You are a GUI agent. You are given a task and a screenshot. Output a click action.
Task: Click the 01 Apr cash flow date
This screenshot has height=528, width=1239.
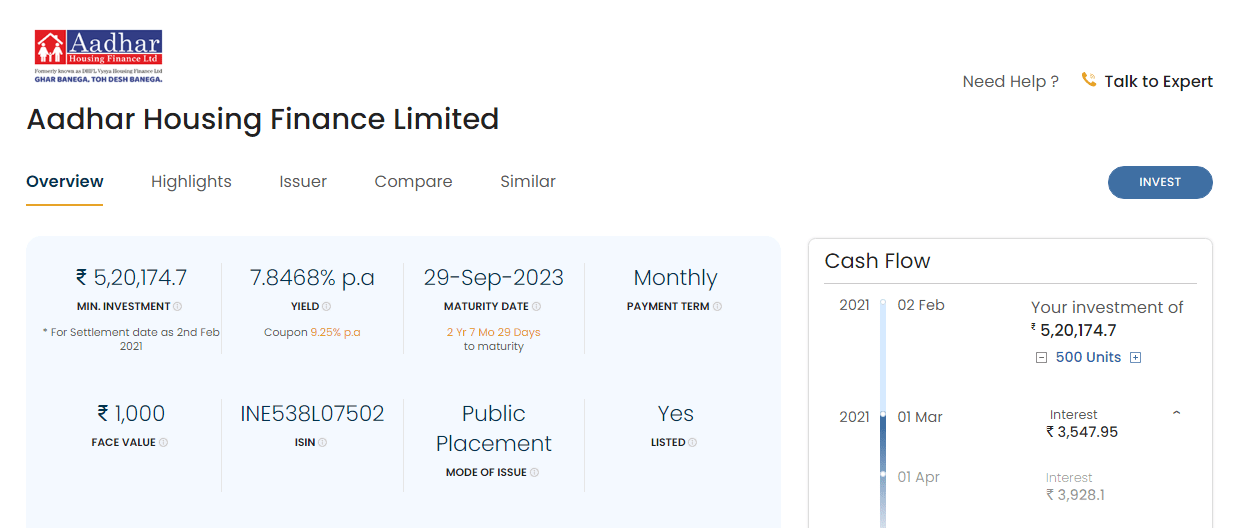[919, 477]
